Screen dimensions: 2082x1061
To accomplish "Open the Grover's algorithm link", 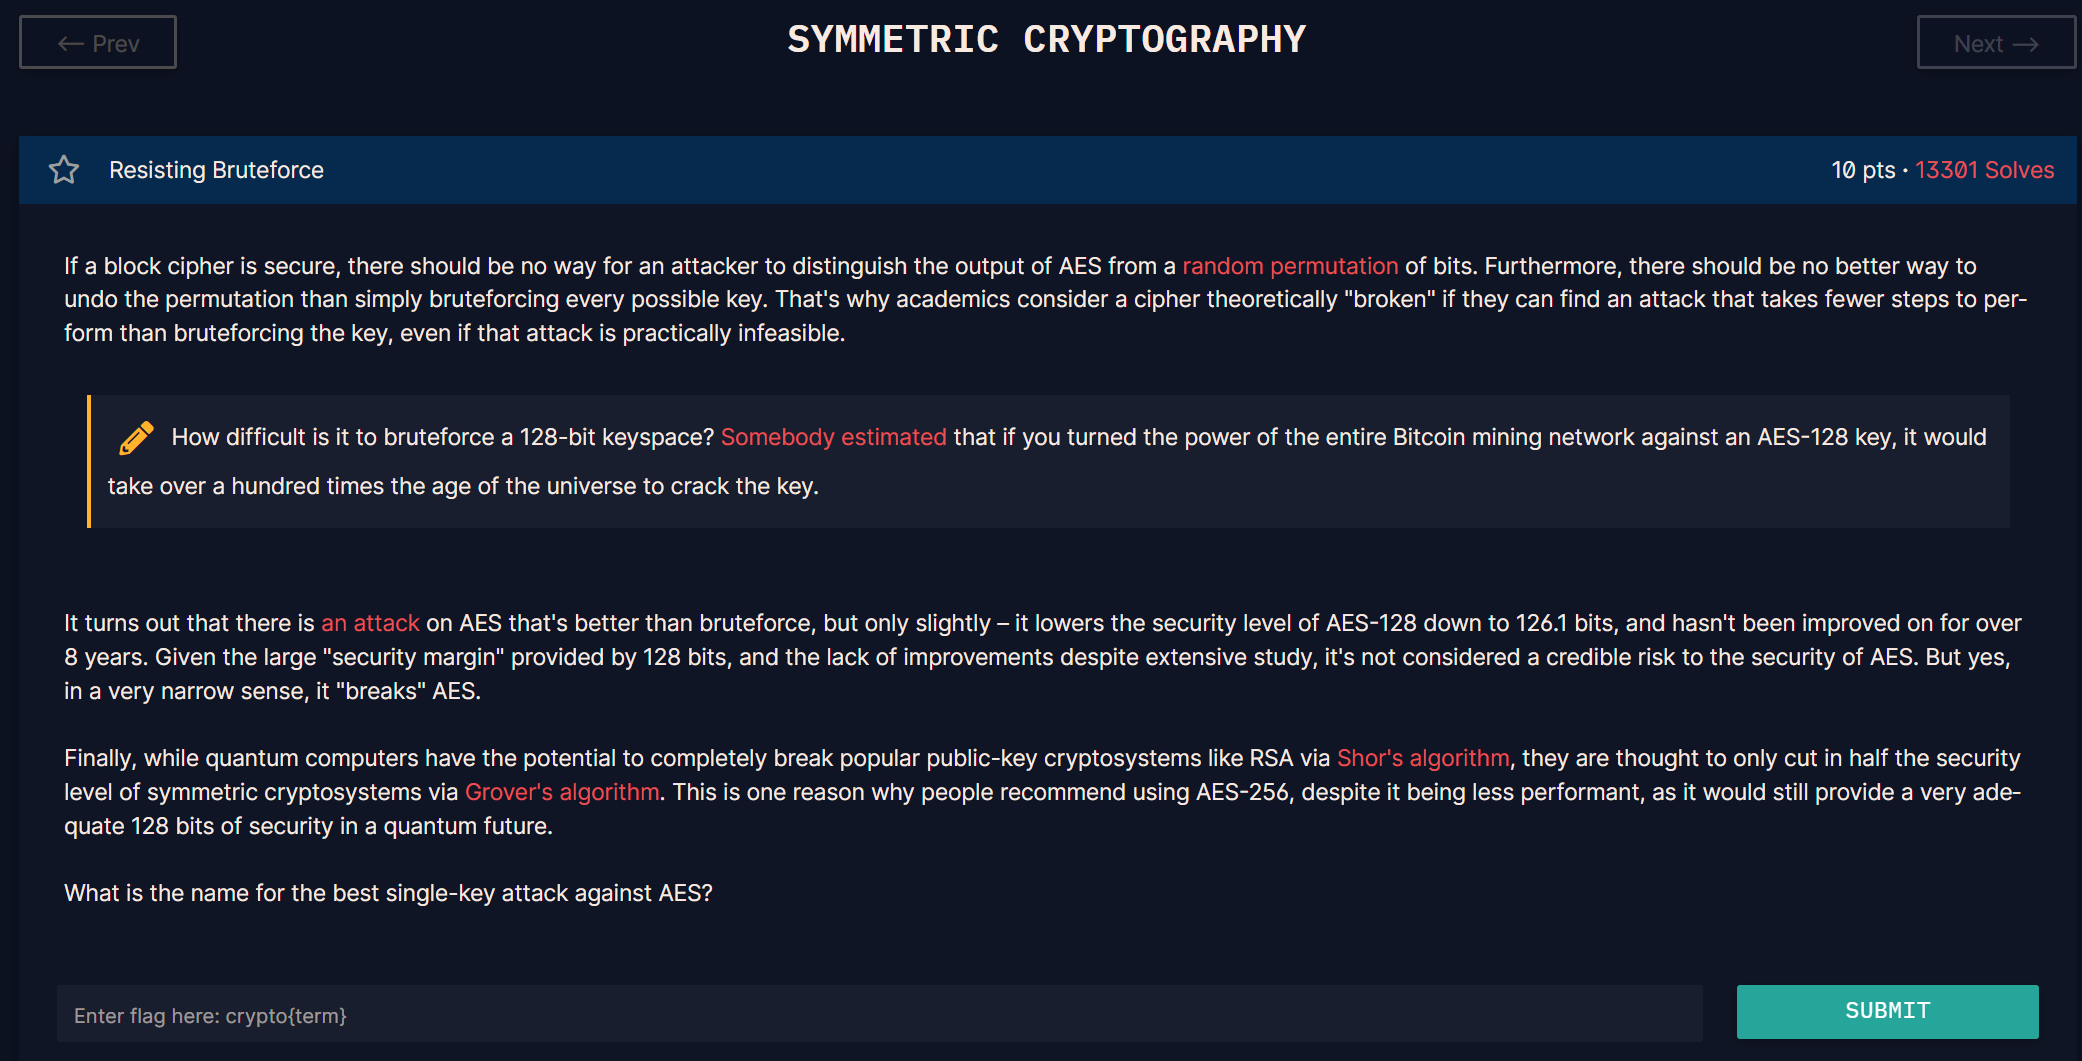I will pos(562,792).
